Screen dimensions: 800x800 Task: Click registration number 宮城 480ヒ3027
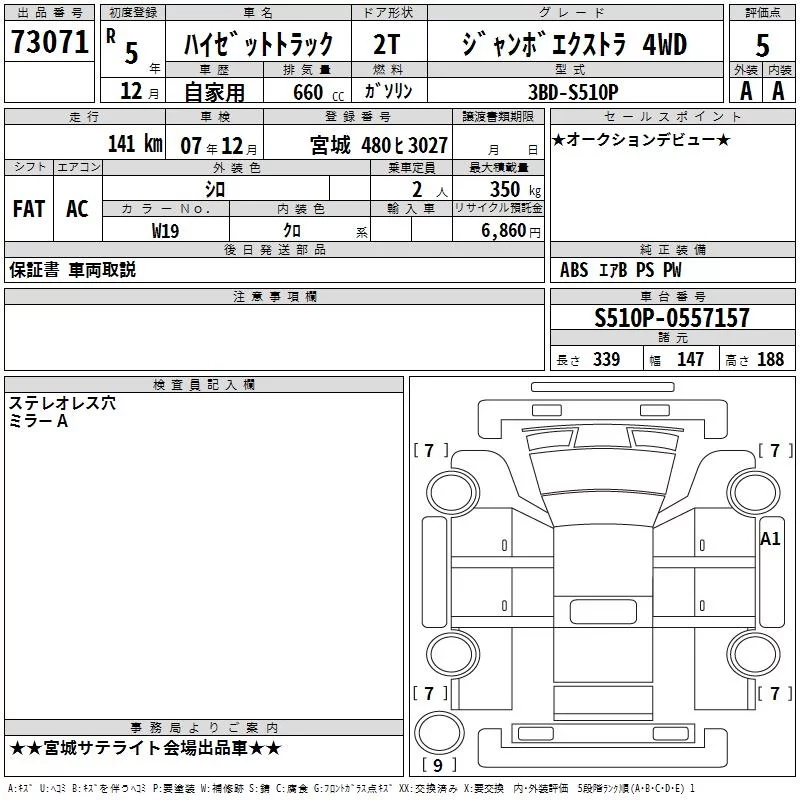point(379,145)
